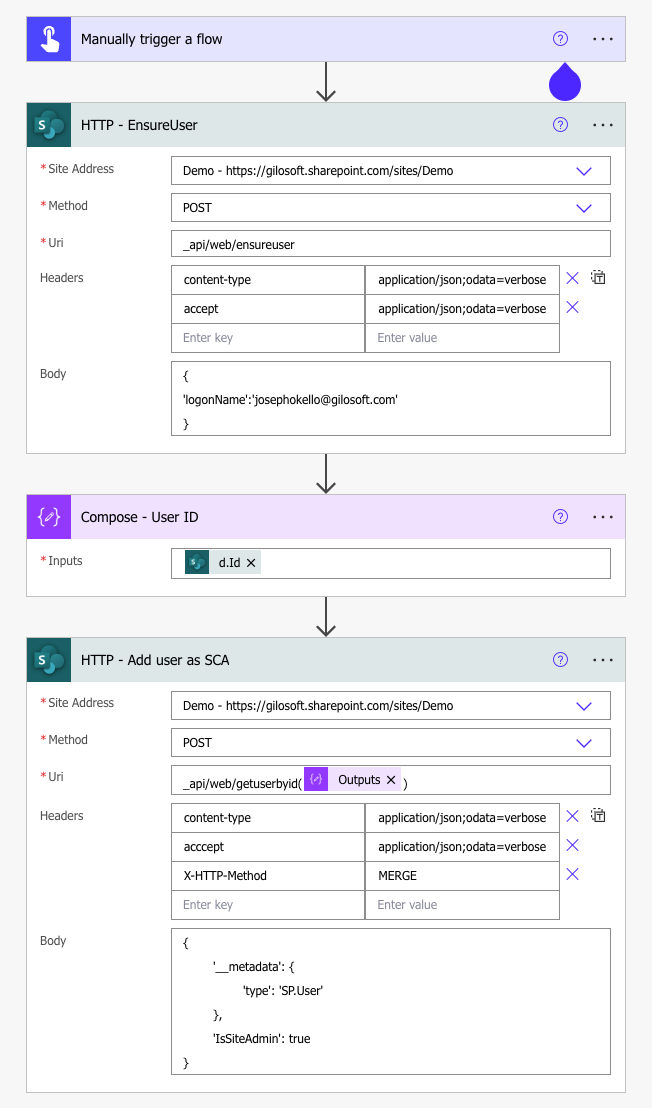The height and width of the screenshot is (1108, 652).
Task: Click the copy icon beside EnsureUser headers
Action: [x=598, y=278]
